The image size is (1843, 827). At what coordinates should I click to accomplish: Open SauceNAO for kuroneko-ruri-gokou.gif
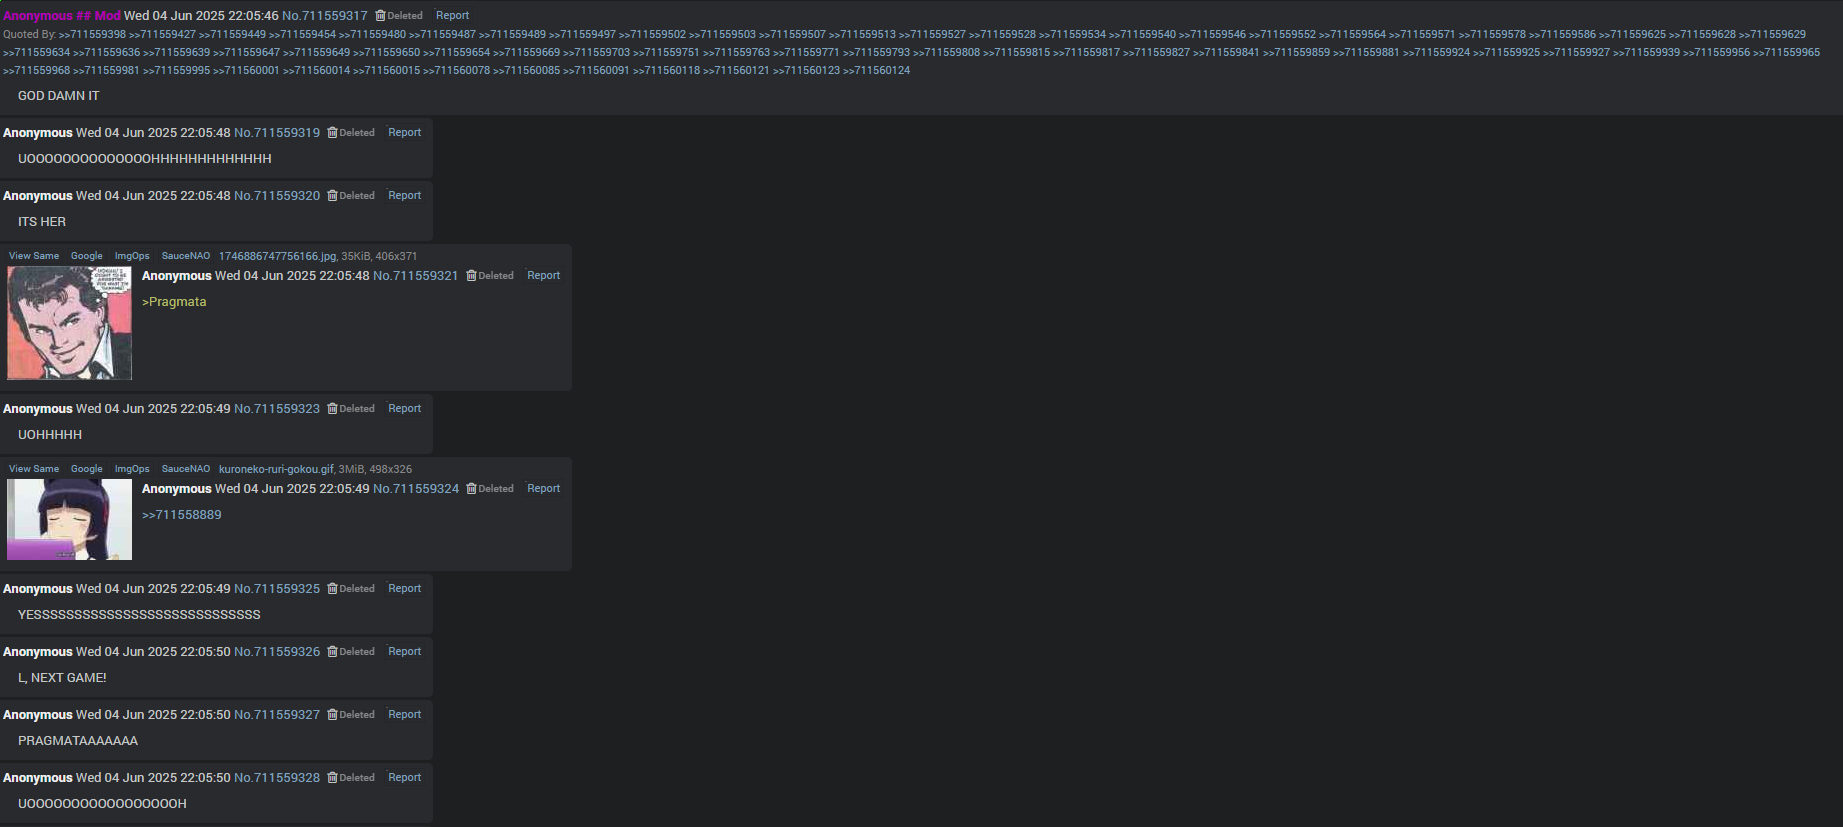click(186, 469)
